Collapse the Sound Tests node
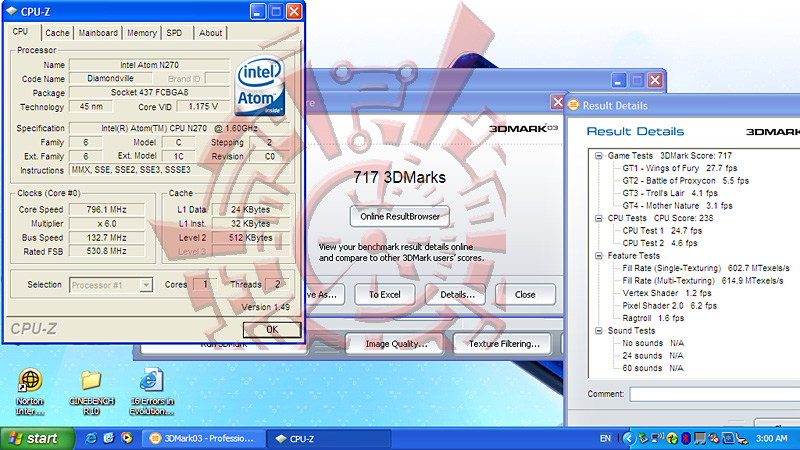The width and height of the screenshot is (800, 450). [x=599, y=331]
